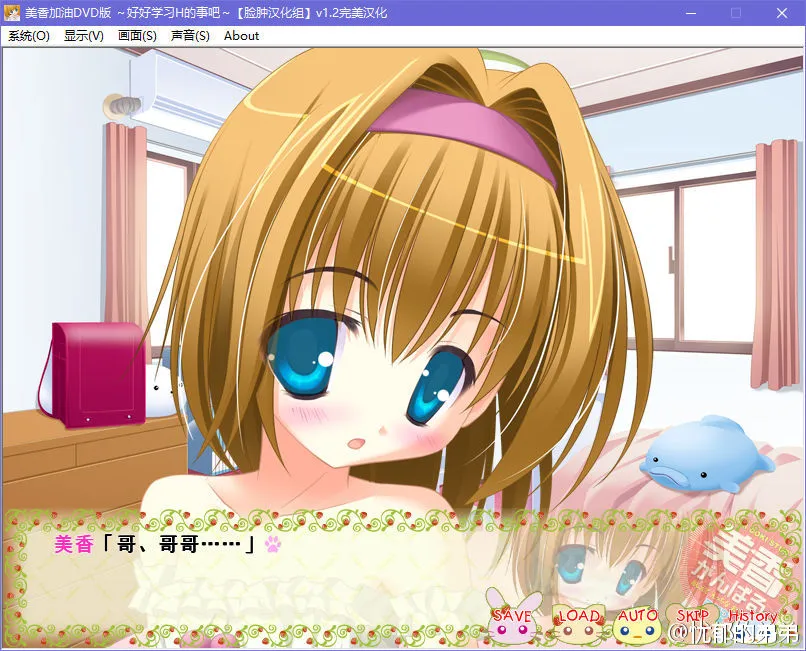Click the application icon in the title bar
The height and width of the screenshot is (651, 806).
pyautogui.click(x=13, y=13)
